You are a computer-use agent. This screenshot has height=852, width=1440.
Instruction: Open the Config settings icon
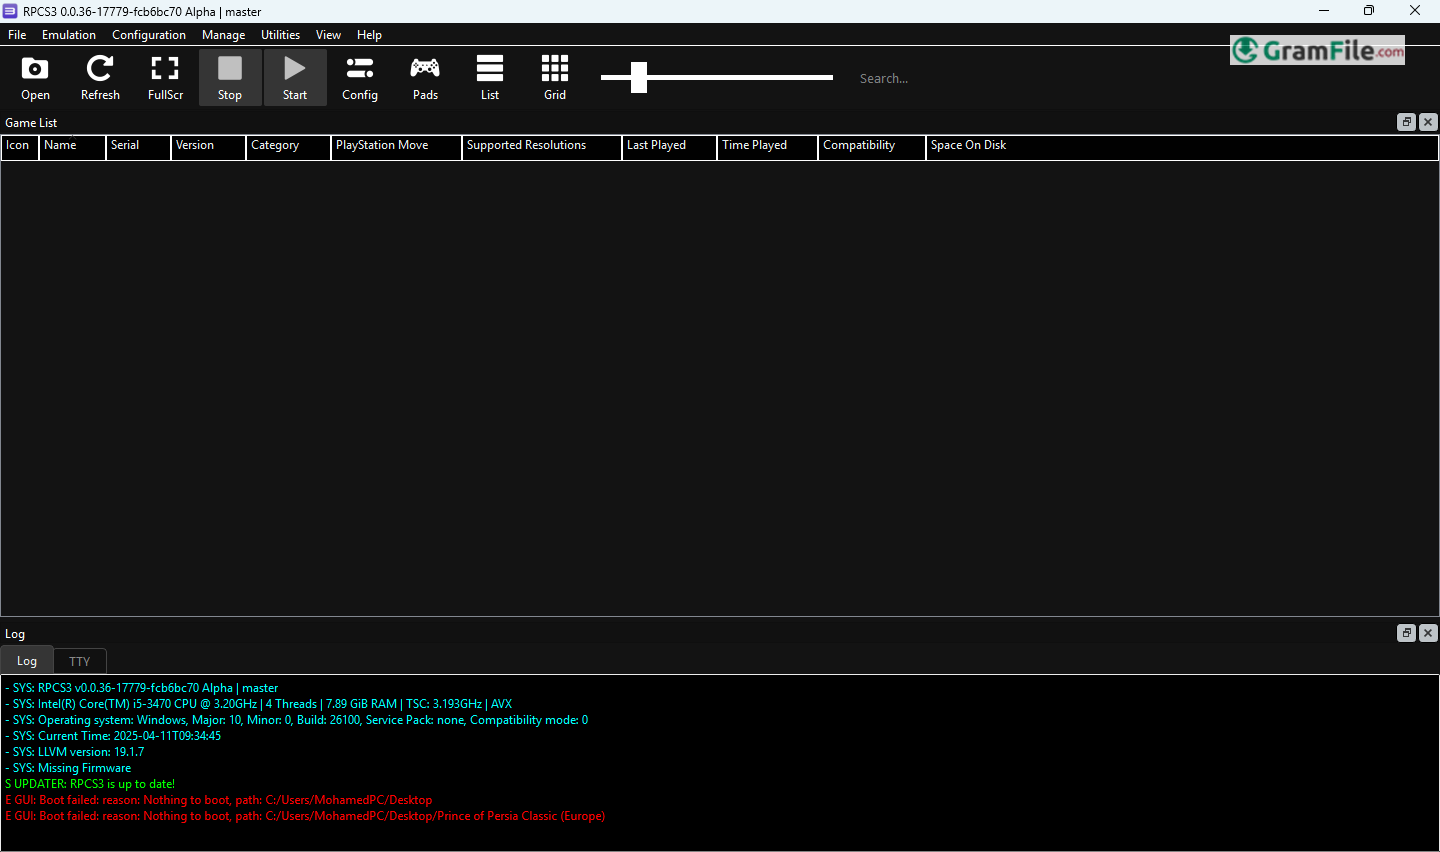(x=360, y=78)
